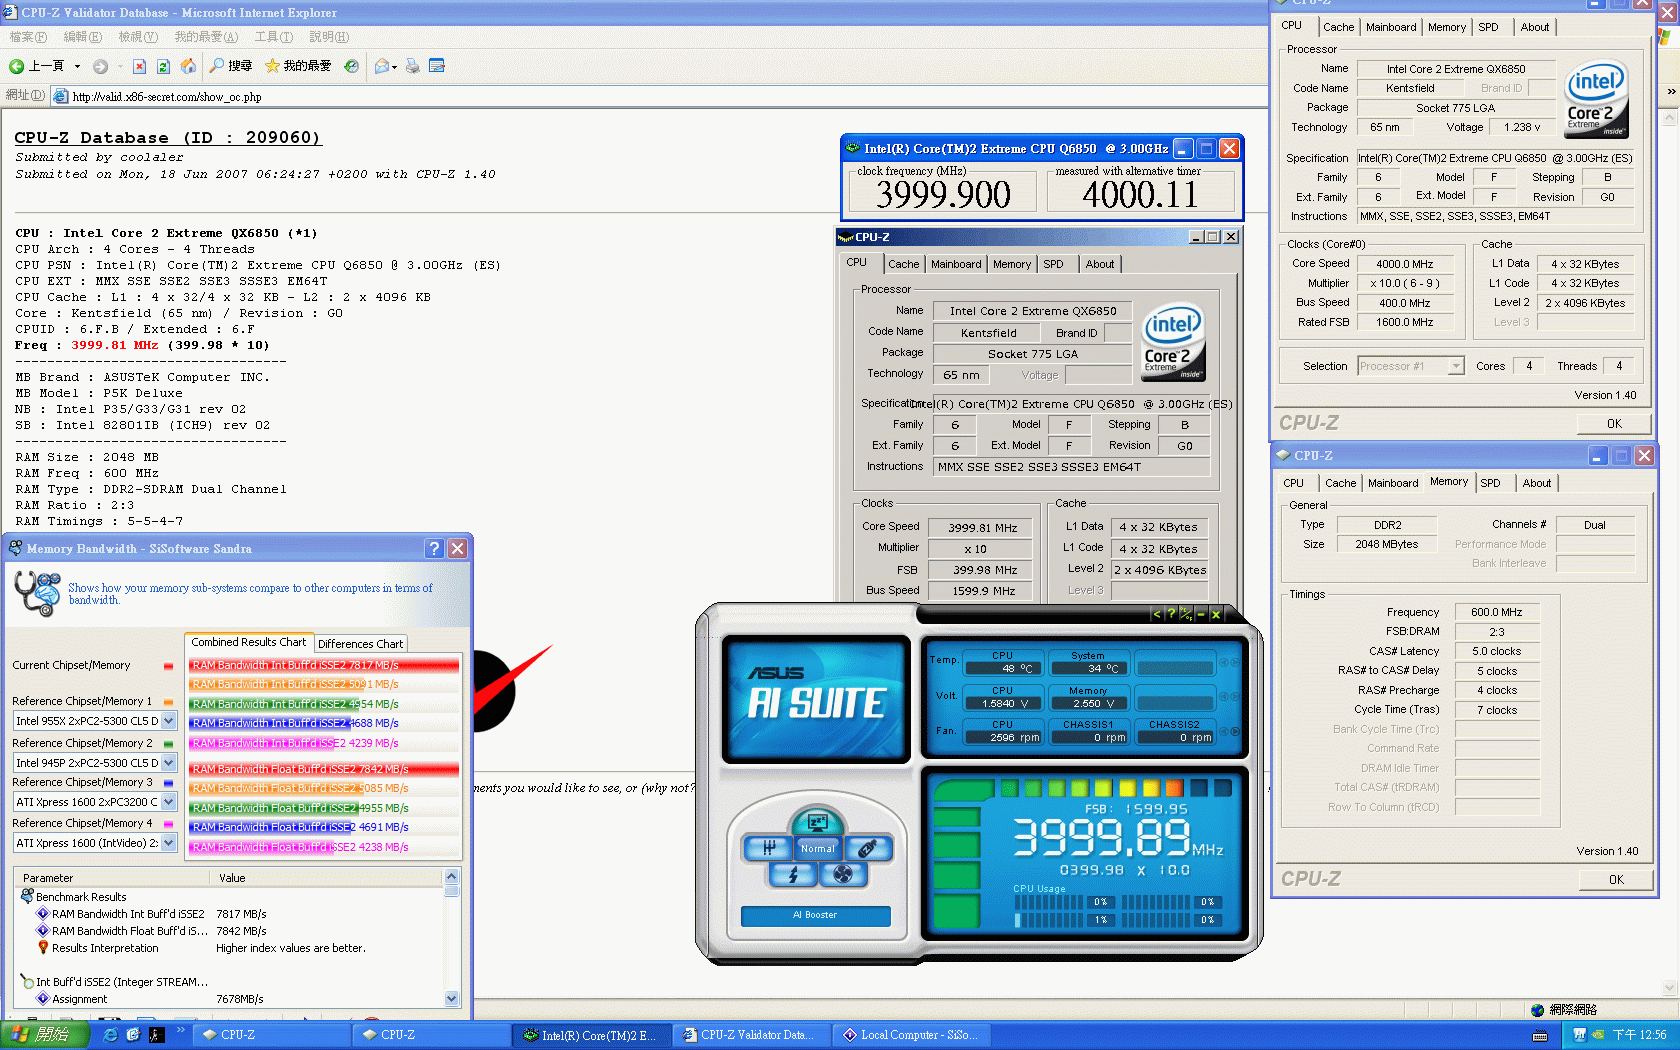Viewport: 1680px width, 1050px height.
Task: Toggle Reference Chipset/Memory 3 blue marker
Action: pos(168,783)
